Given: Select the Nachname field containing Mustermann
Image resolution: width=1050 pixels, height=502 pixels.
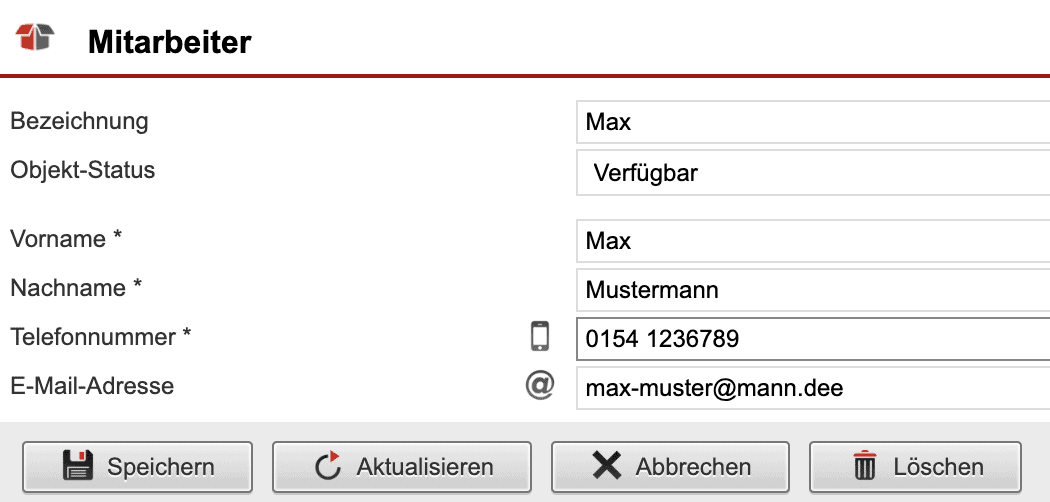Looking at the screenshot, I should click(x=812, y=290).
